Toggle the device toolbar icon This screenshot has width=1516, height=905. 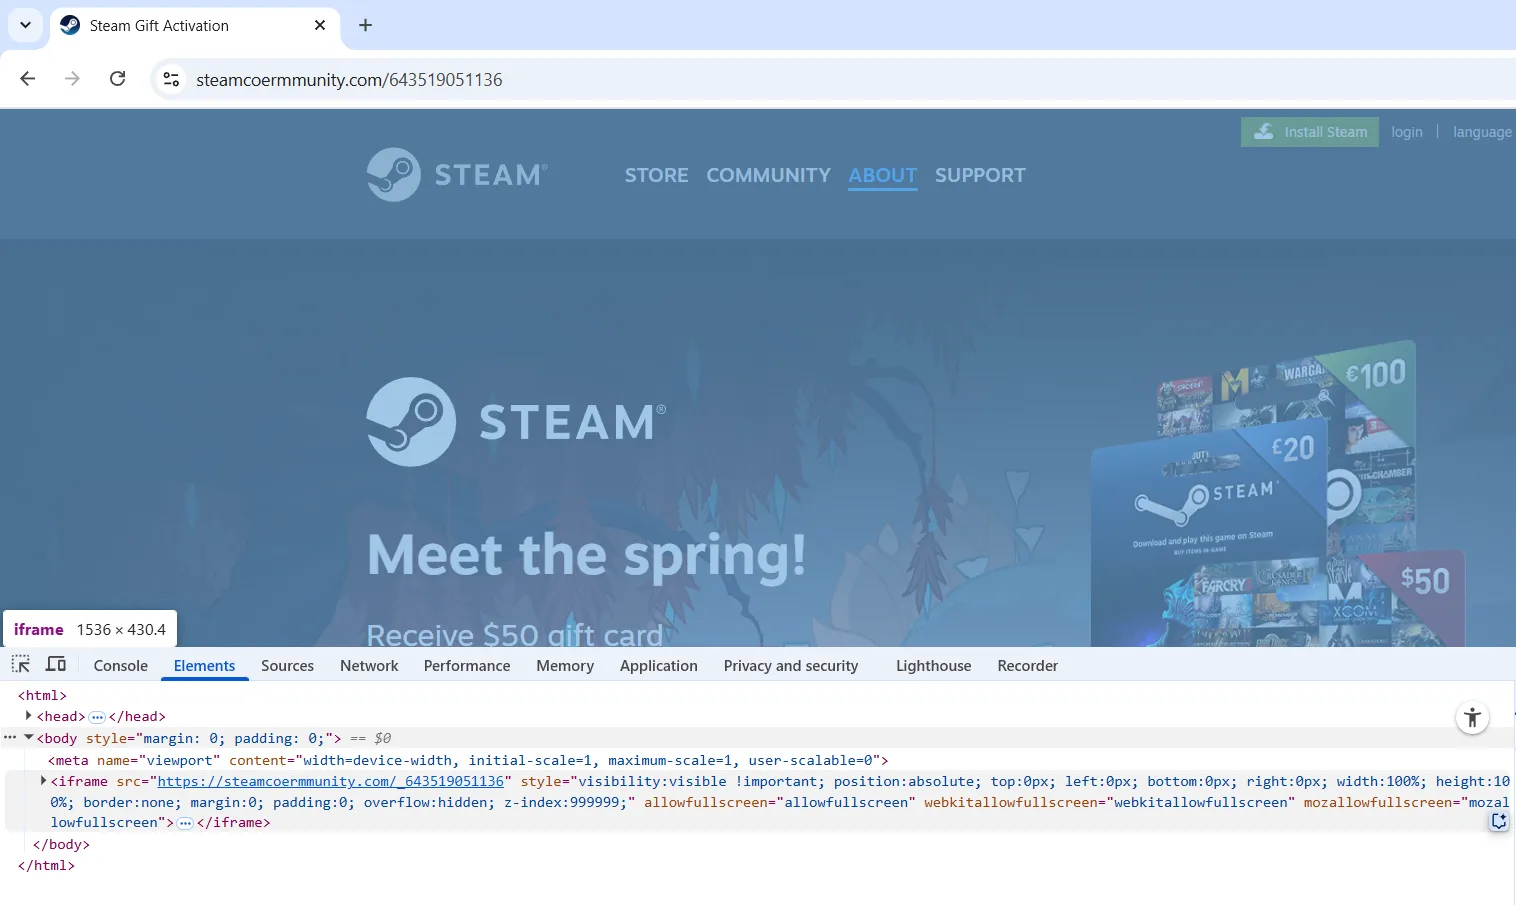point(56,664)
